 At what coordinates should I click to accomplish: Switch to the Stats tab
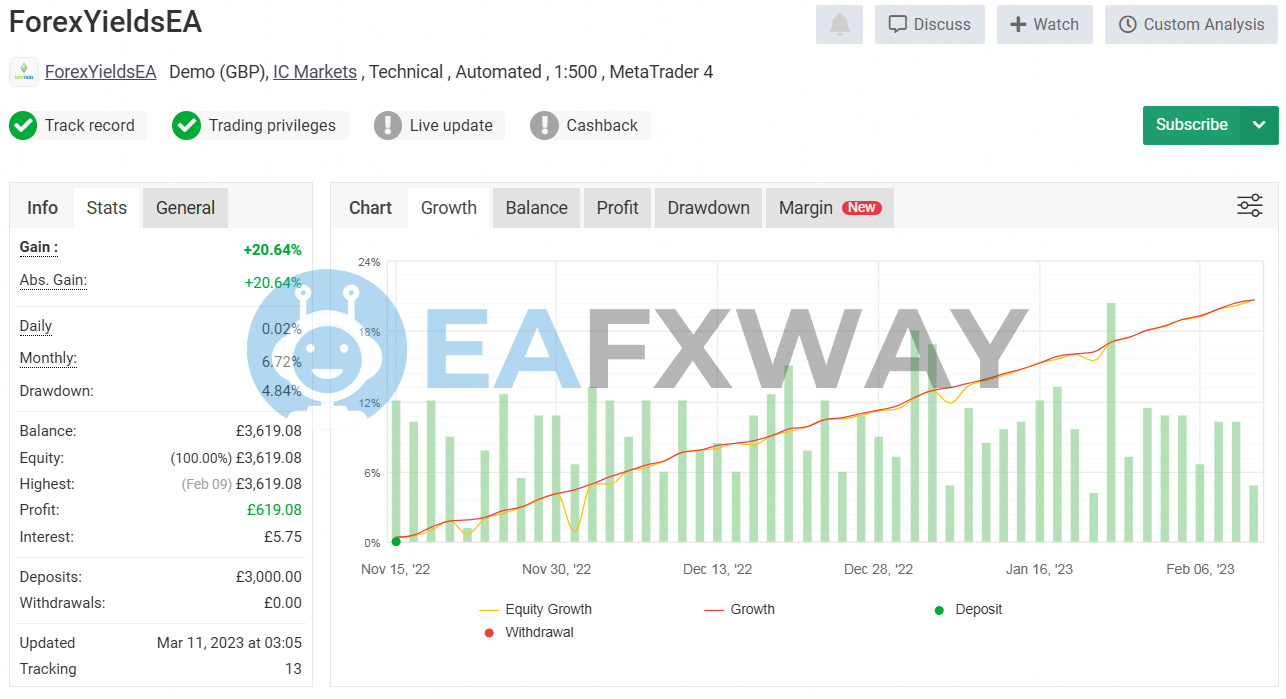click(x=107, y=208)
